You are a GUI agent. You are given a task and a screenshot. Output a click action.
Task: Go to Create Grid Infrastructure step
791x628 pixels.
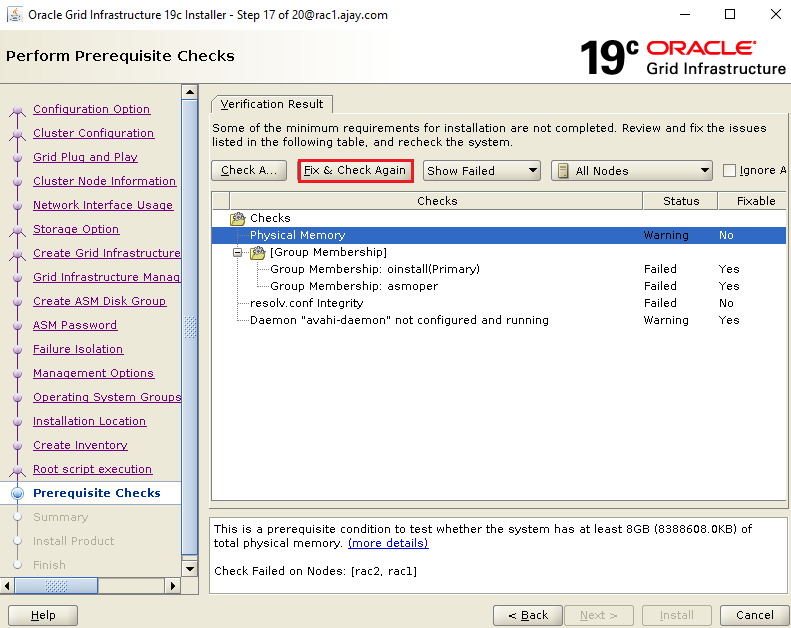click(106, 253)
